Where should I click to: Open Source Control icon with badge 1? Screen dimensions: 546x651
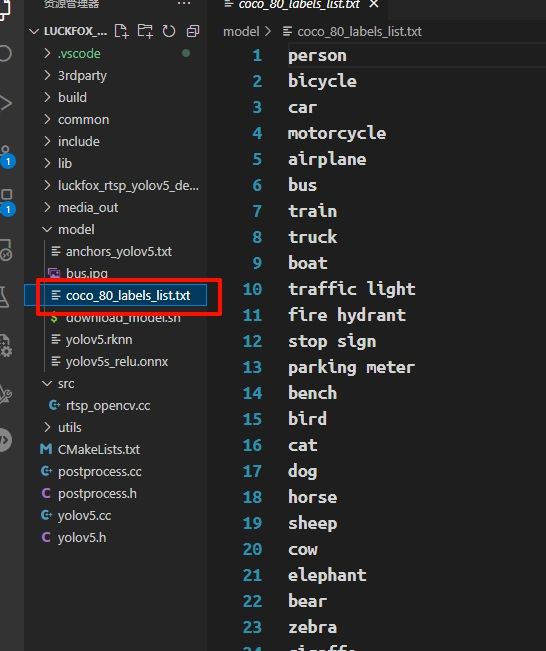click(x=7, y=156)
